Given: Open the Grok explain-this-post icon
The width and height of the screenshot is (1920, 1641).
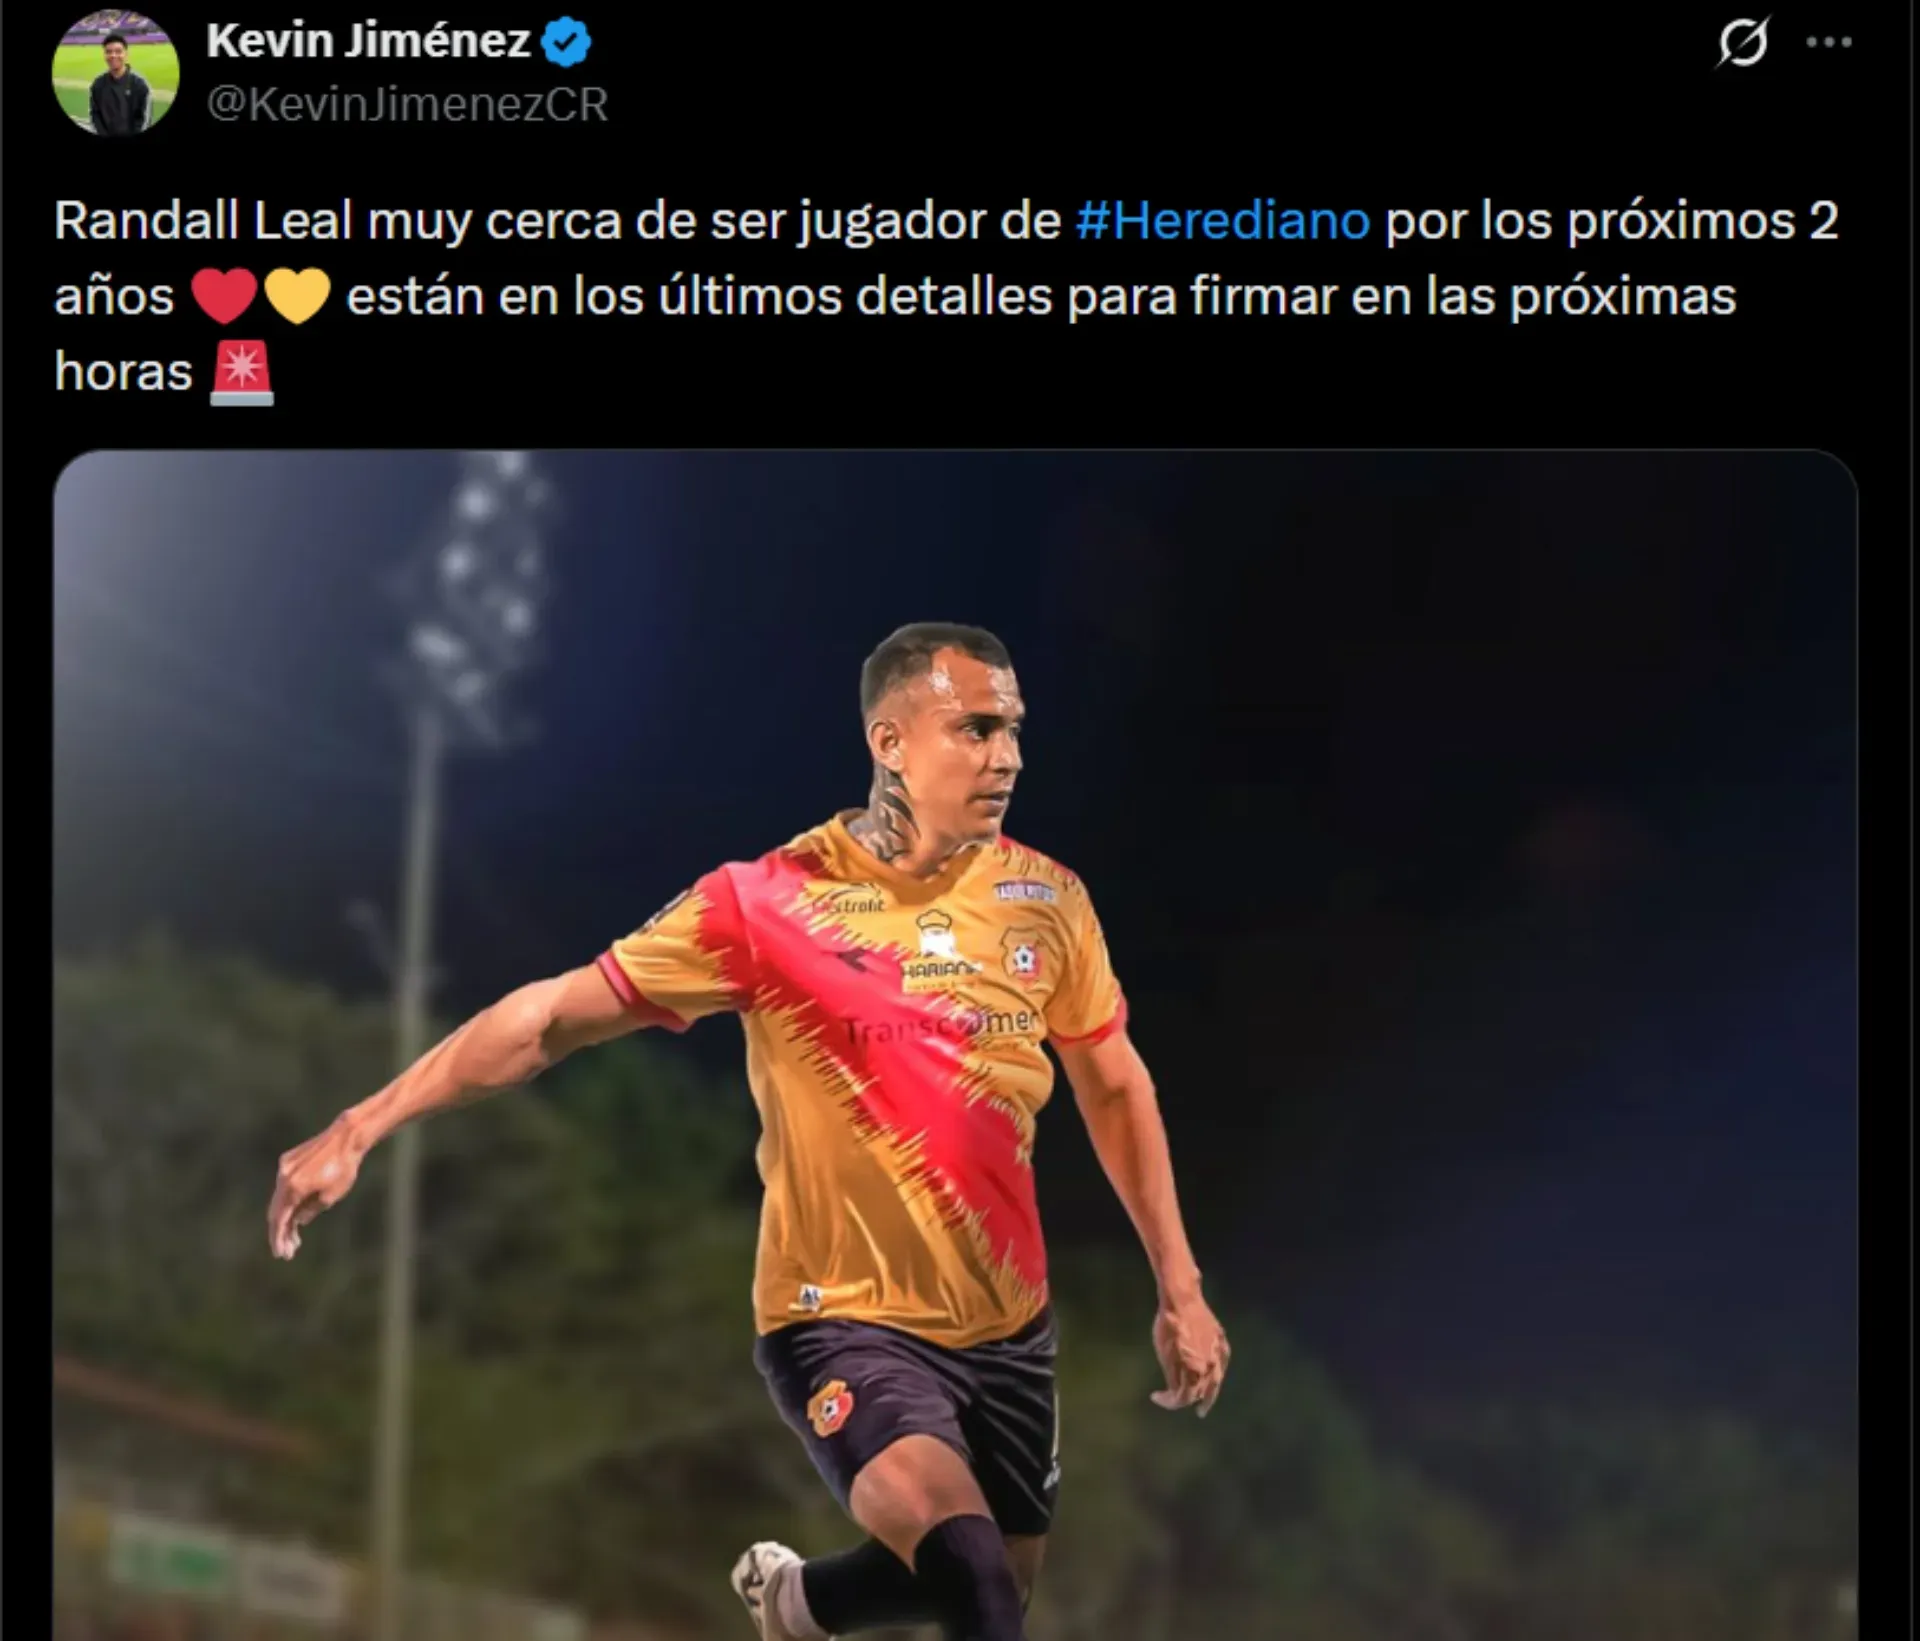Looking at the screenshot, I should [1744, 42].
